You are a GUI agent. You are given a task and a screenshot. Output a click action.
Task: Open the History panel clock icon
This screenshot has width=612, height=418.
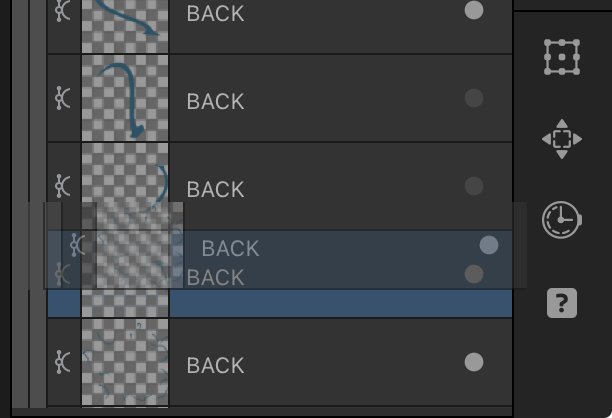562,220
